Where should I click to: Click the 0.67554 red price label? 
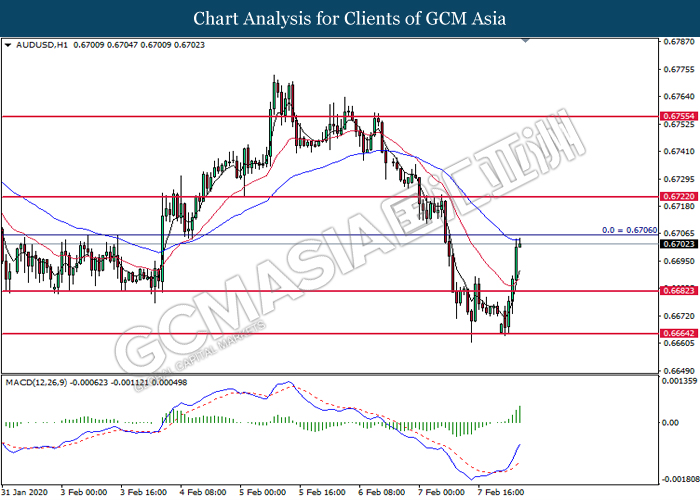click(679, 116)
